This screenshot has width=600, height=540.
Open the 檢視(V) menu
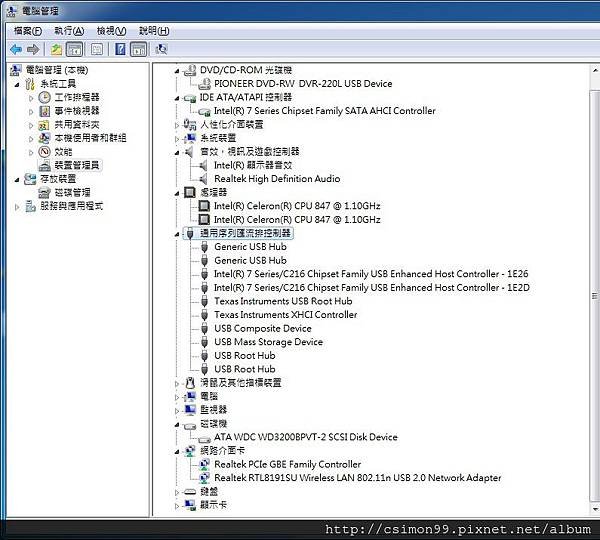[111, 31]
